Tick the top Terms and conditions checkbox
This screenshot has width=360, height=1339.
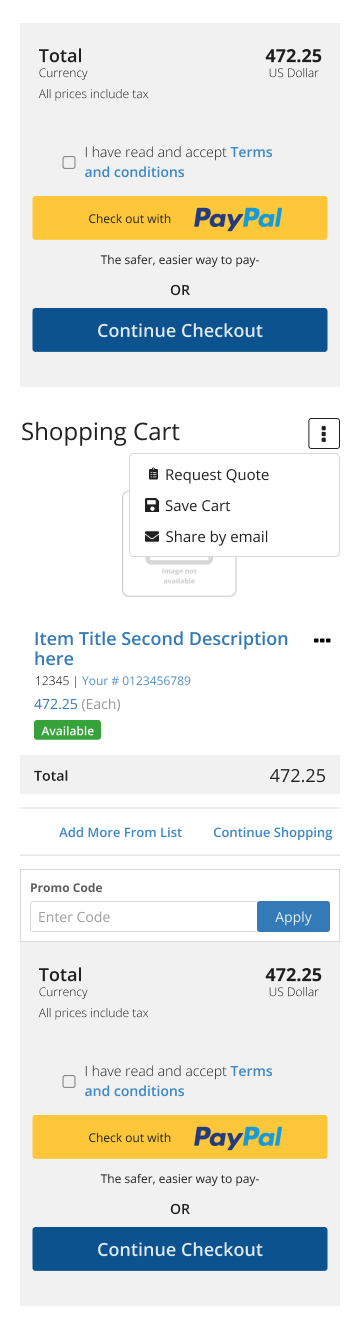point(69,162)
